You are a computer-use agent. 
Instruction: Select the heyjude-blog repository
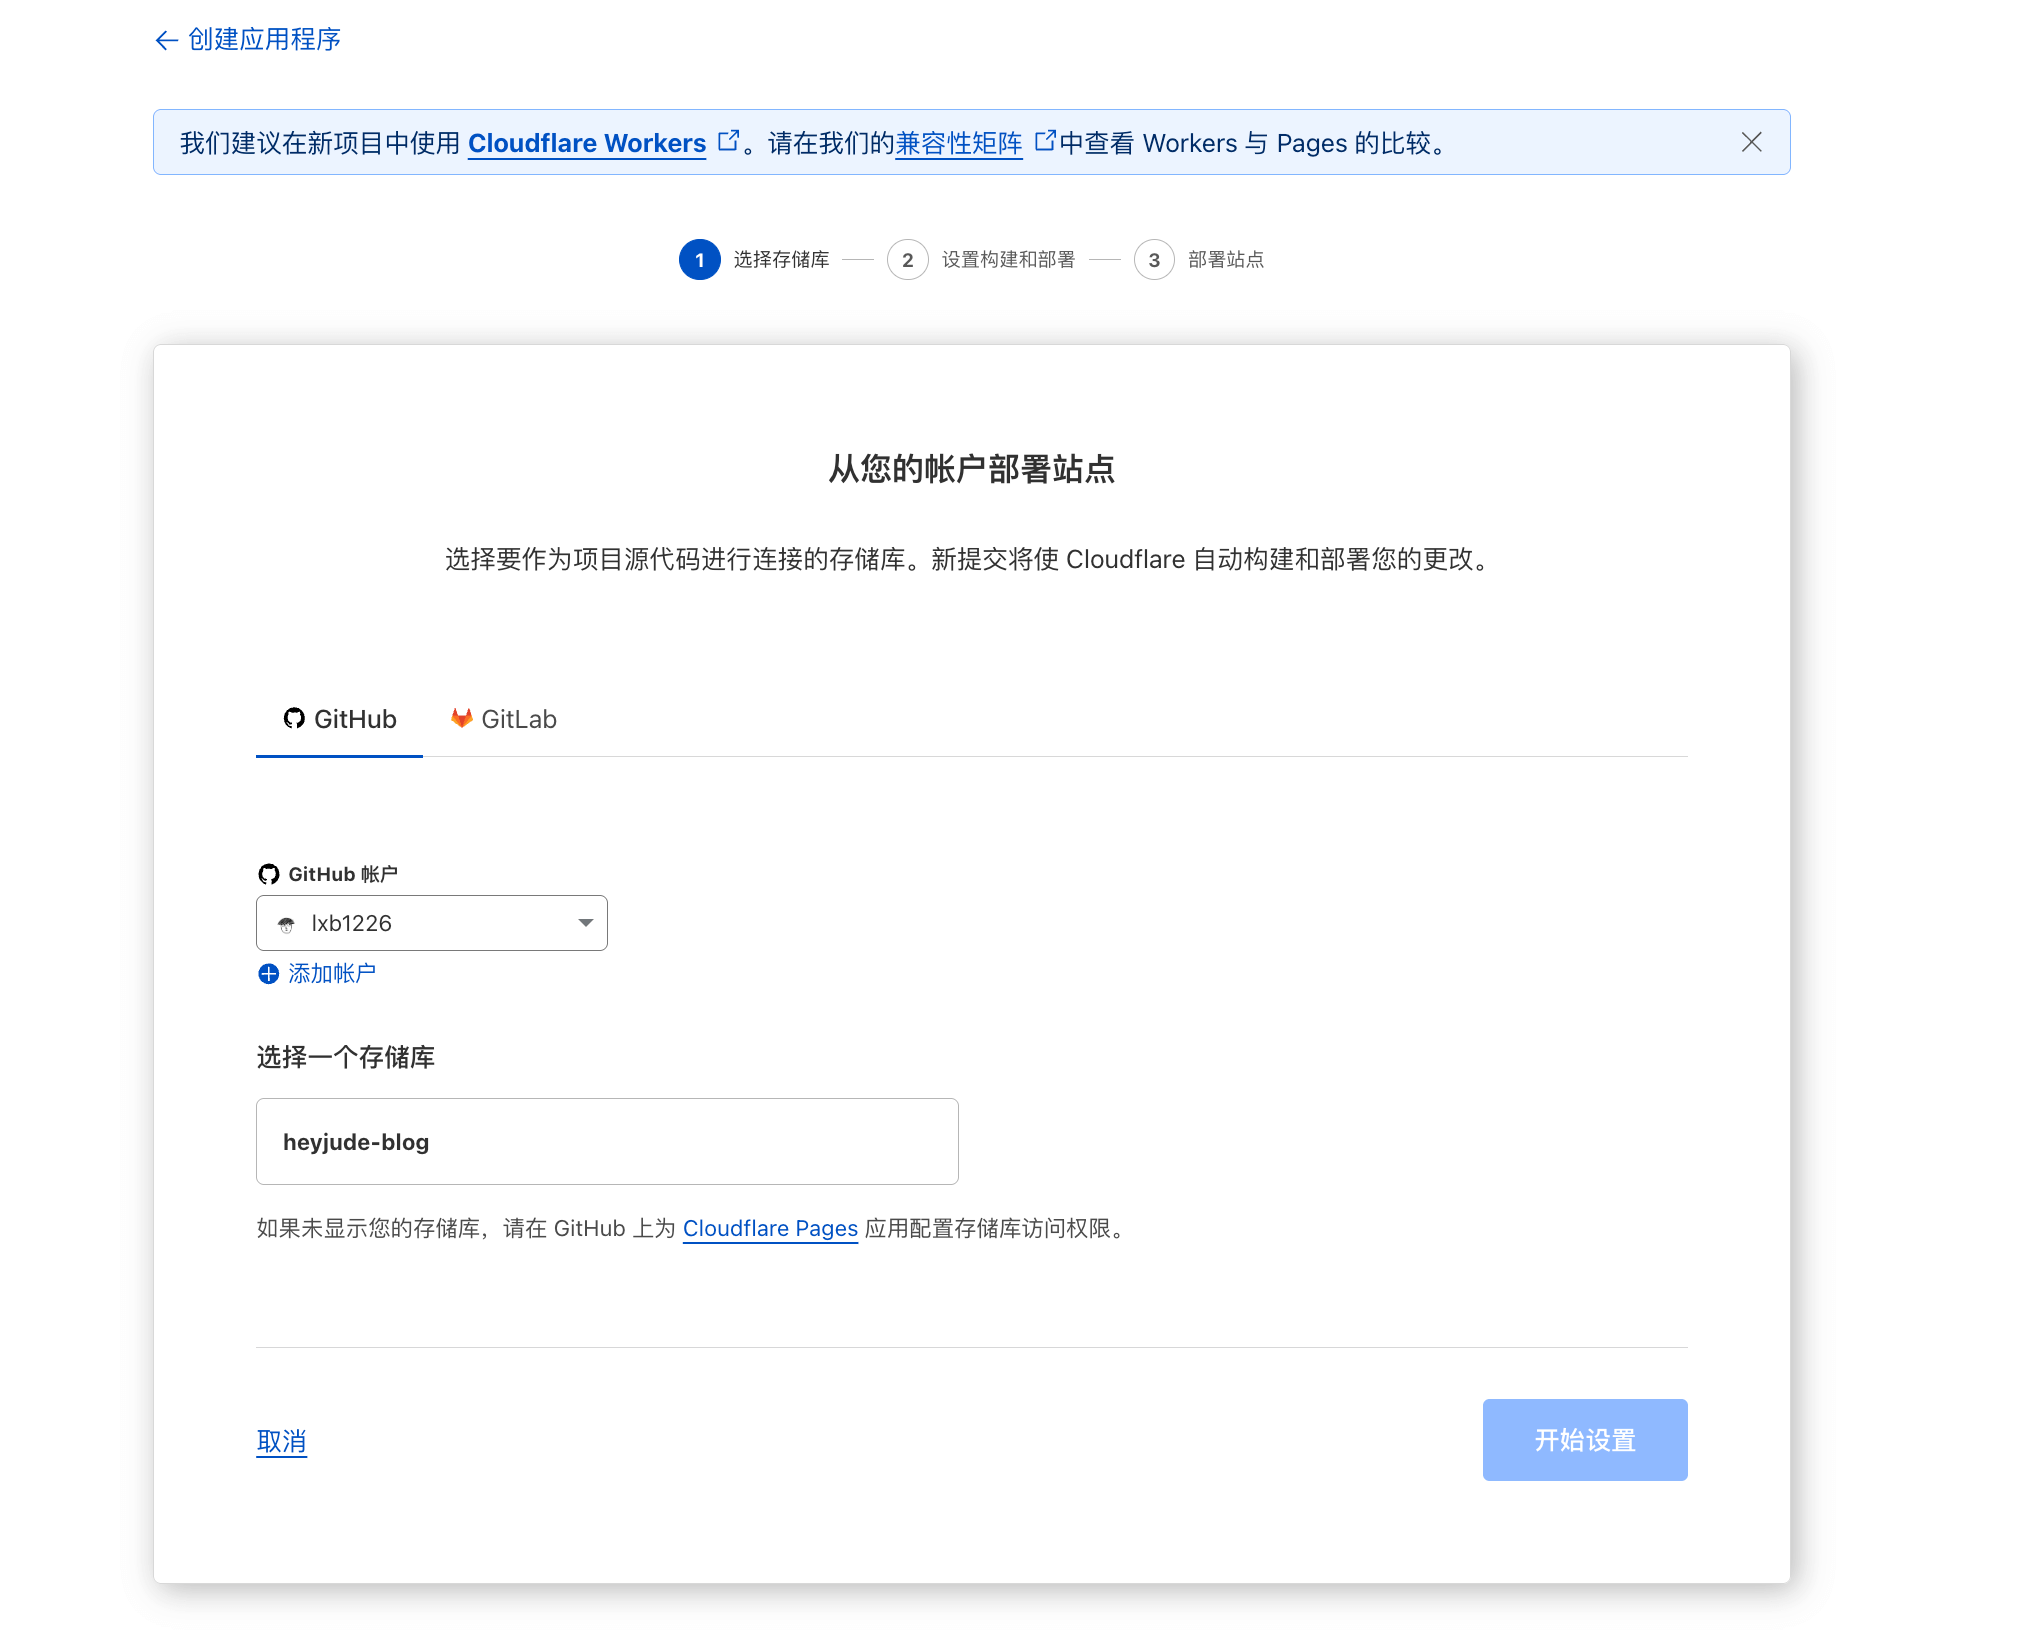[607, 1142]
